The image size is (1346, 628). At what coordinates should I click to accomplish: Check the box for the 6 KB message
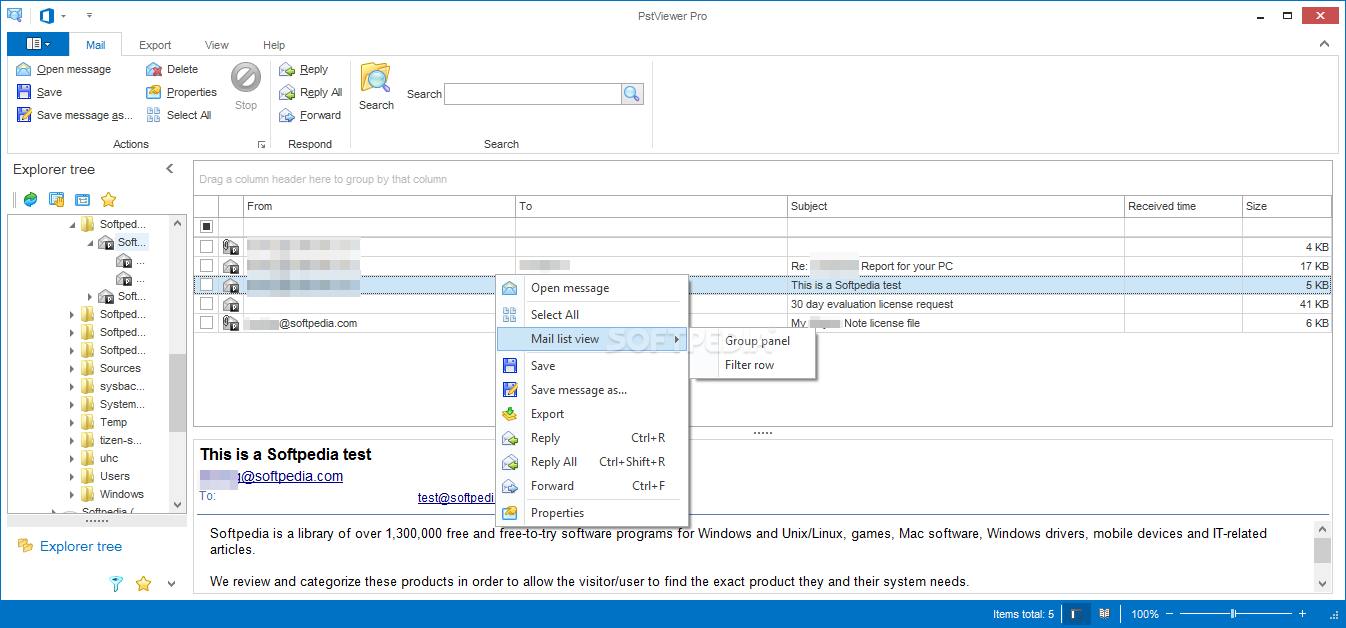(x=206, y=323)
